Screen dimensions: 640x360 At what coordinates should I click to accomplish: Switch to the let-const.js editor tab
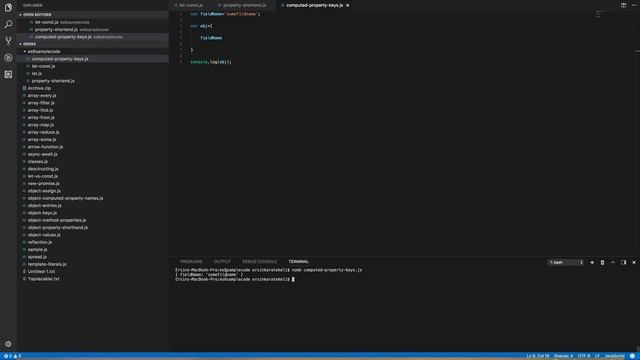click(x=191, y=5)
